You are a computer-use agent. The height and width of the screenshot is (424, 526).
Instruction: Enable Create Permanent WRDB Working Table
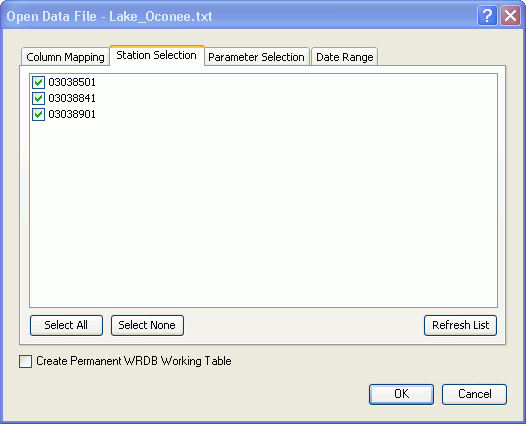point(25,362)
